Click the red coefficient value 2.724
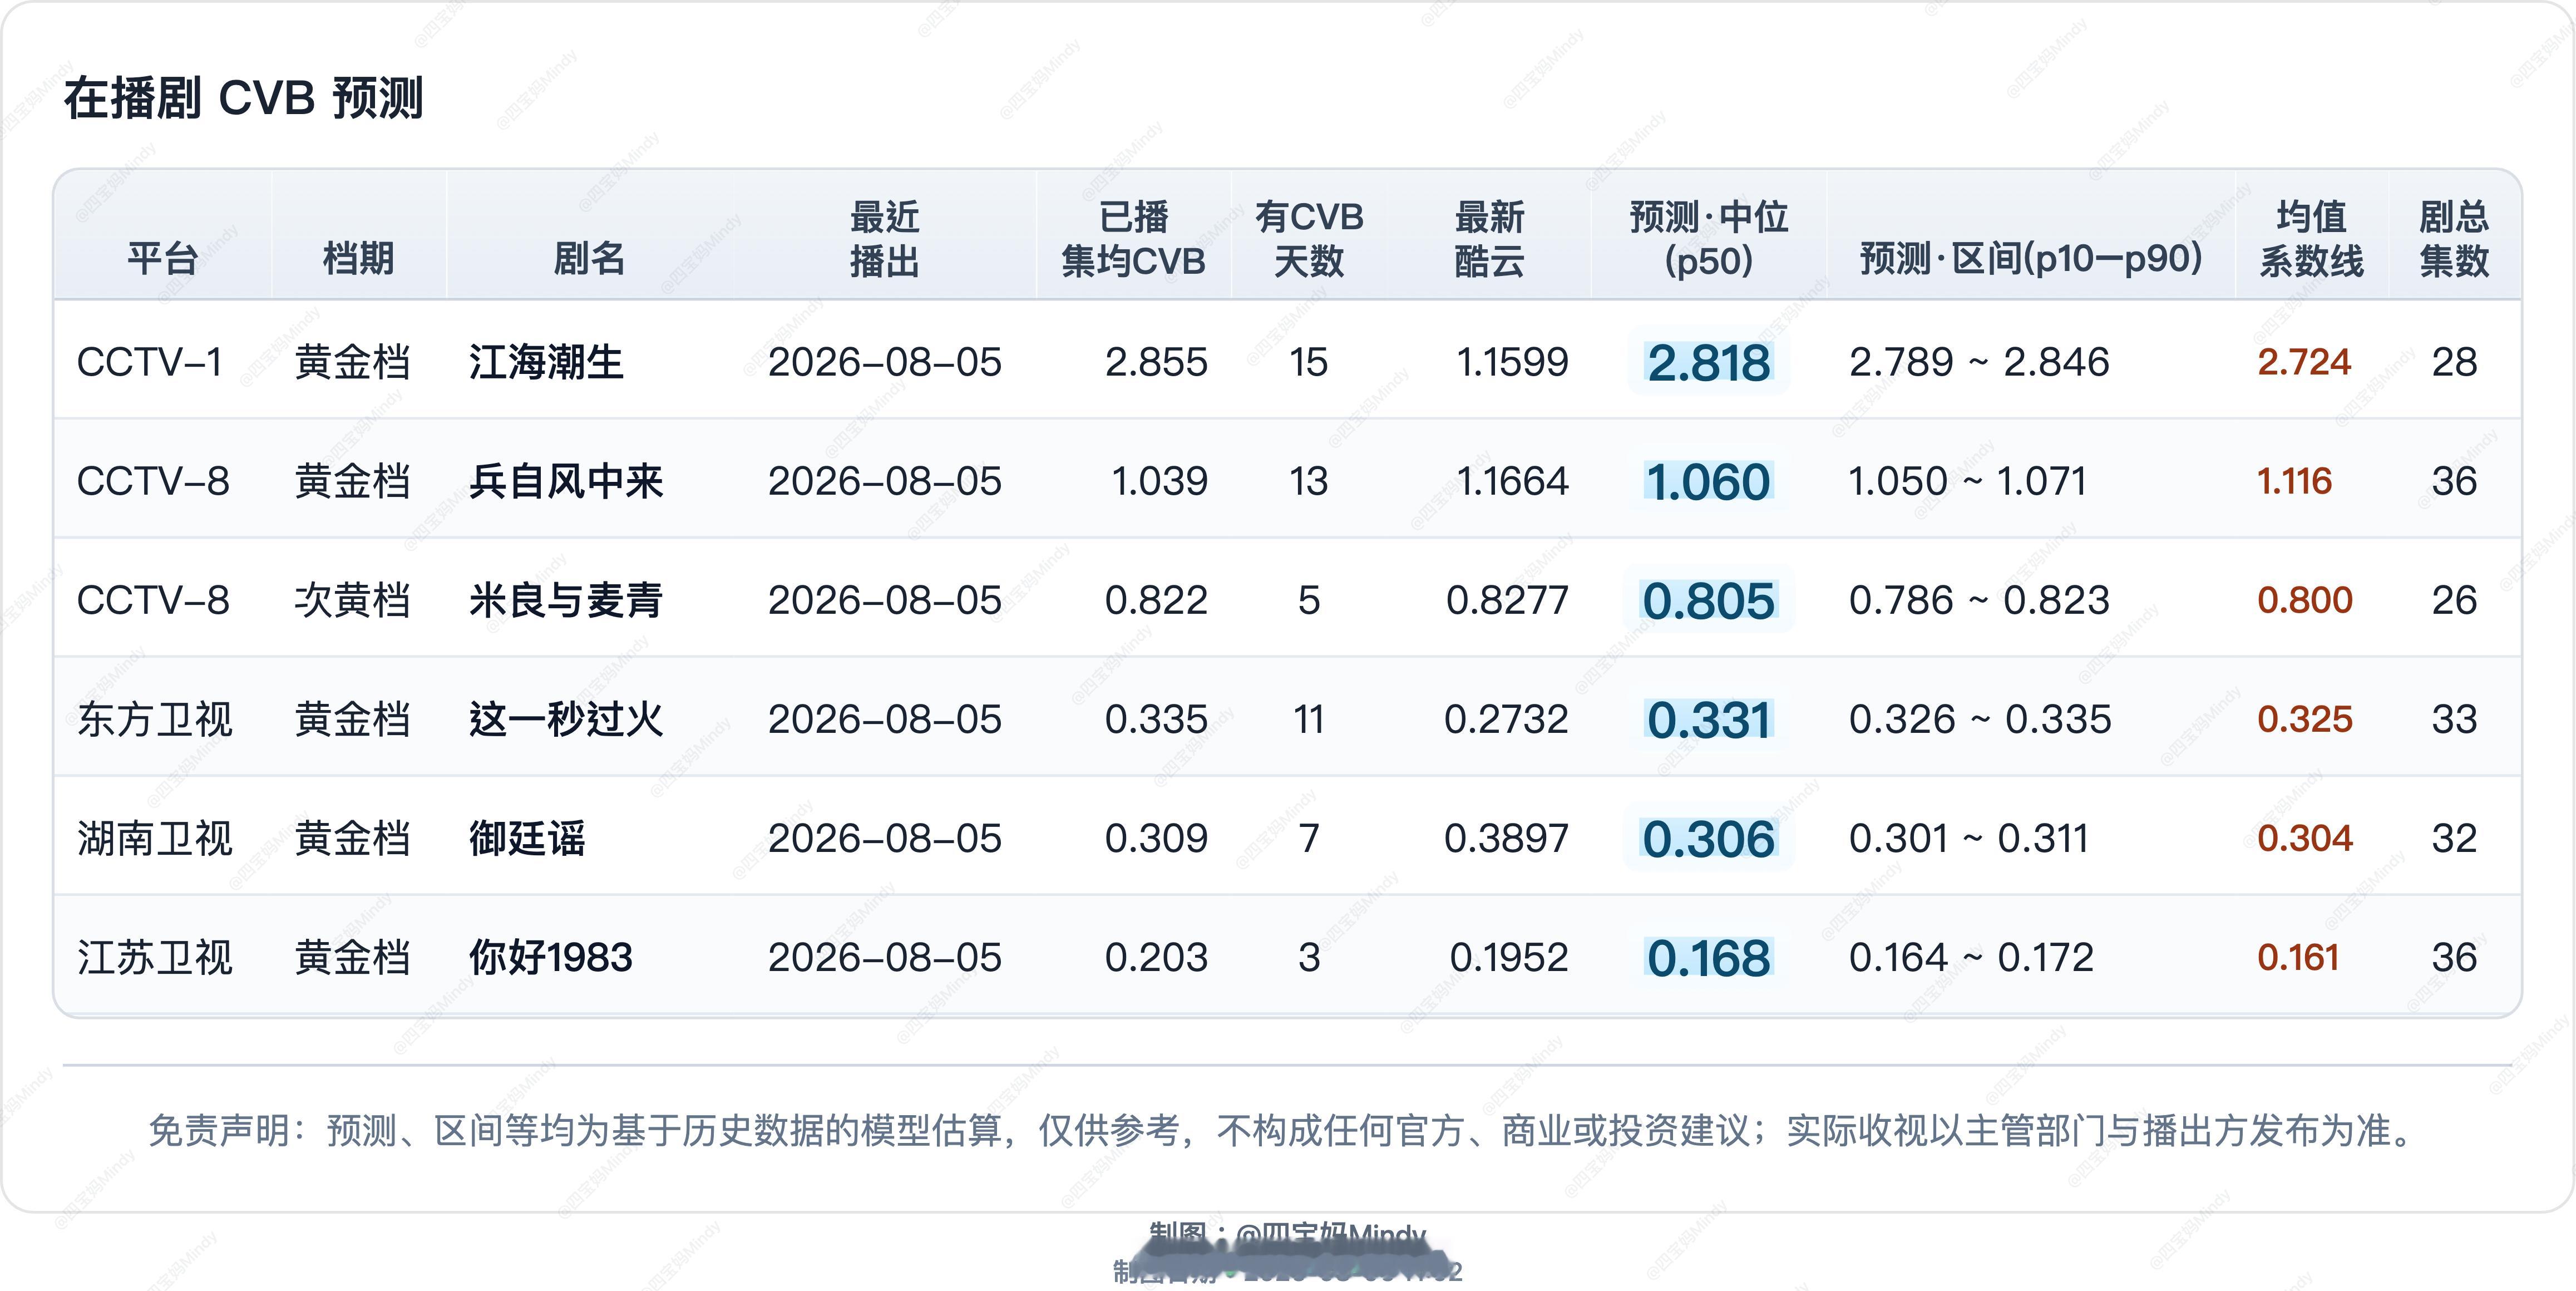Screen dimensions: 2576x1291 pyautogui.click(x=2304, y=362)
